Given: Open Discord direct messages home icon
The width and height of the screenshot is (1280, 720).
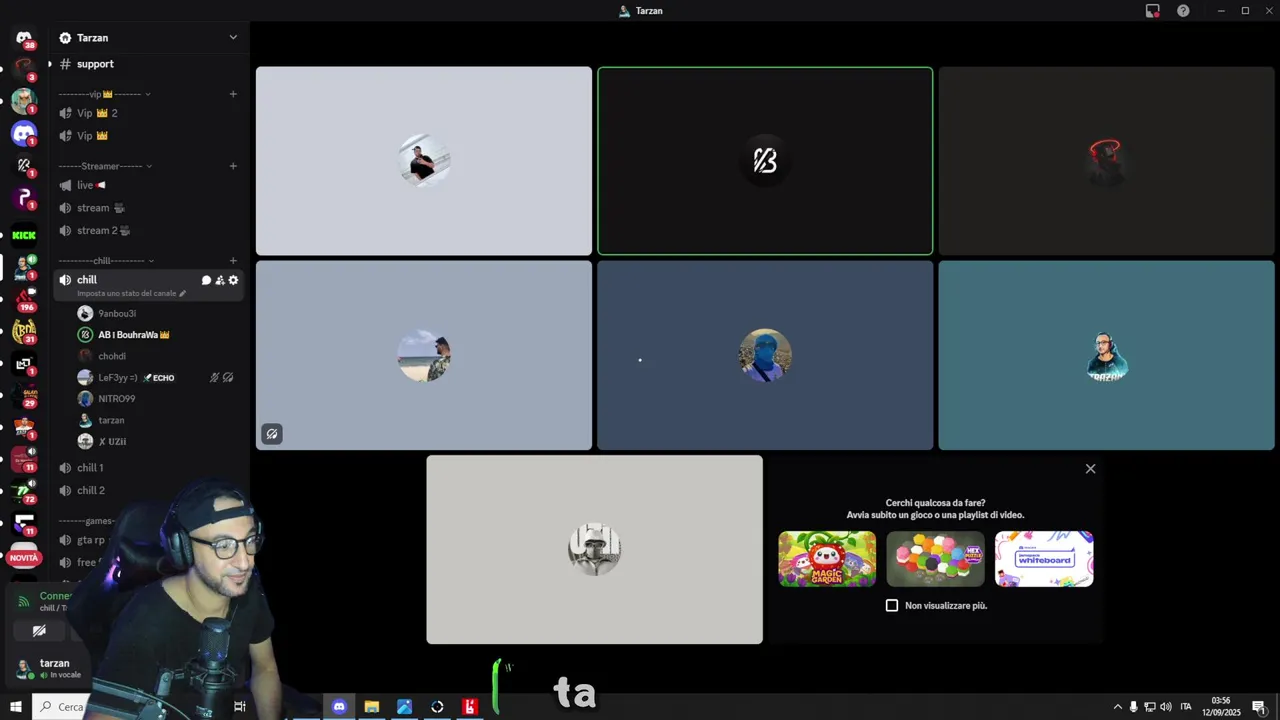Looking at the screenshot, I should tap(24, 39).
